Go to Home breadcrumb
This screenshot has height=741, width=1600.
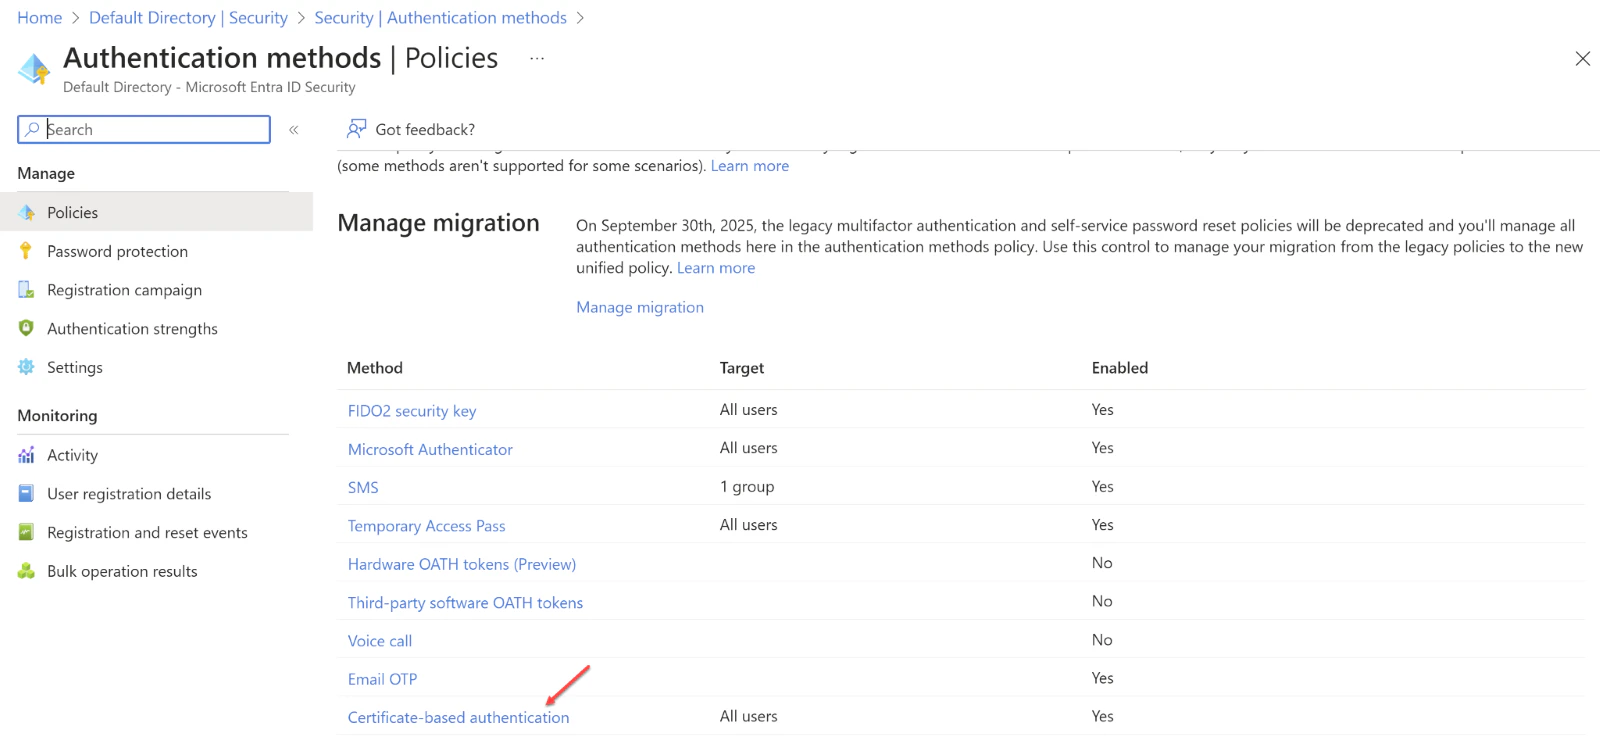39,18
